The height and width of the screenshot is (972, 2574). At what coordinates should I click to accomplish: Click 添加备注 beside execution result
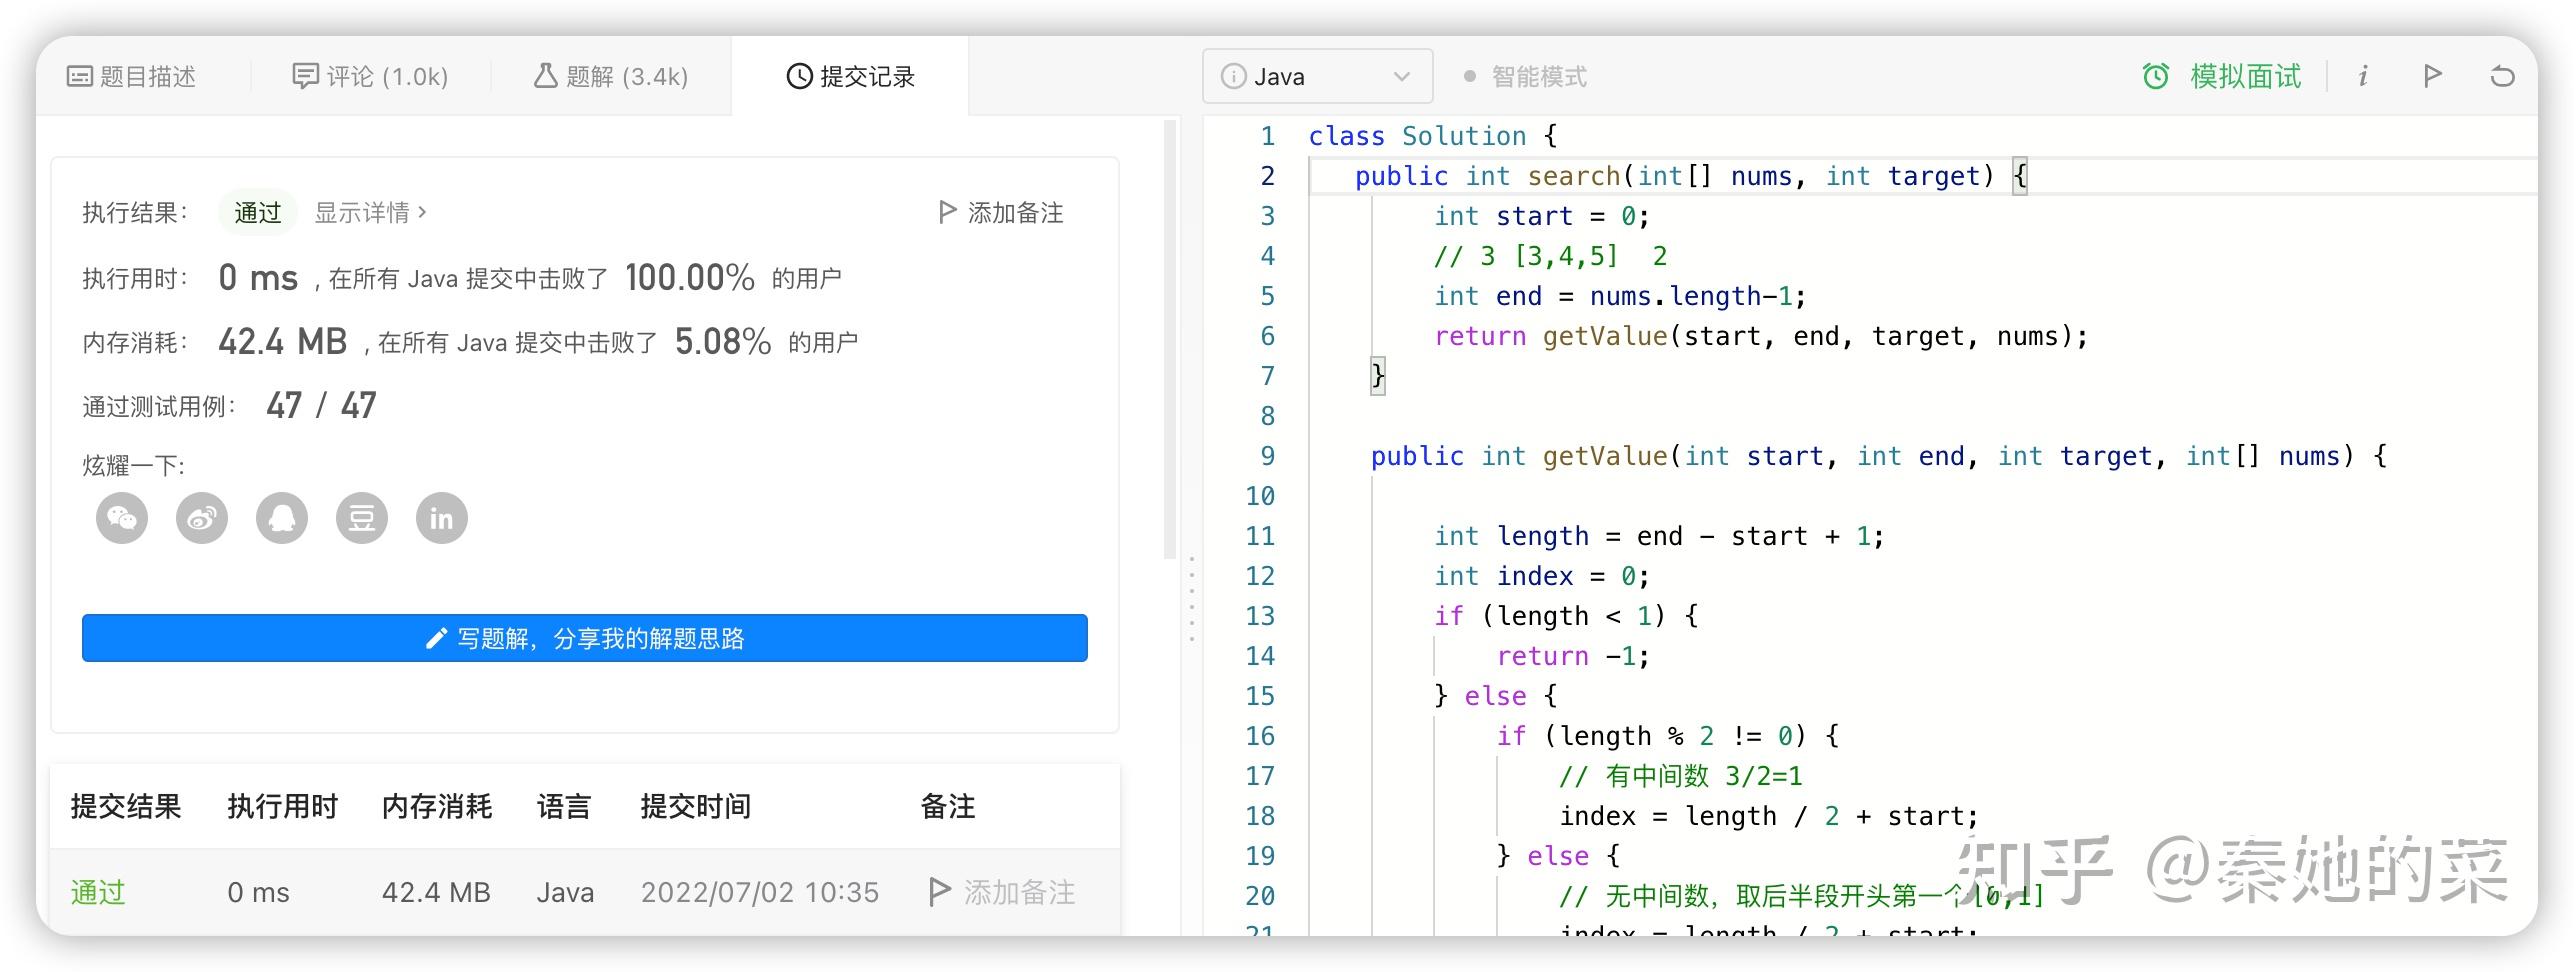coord(1001,213)
